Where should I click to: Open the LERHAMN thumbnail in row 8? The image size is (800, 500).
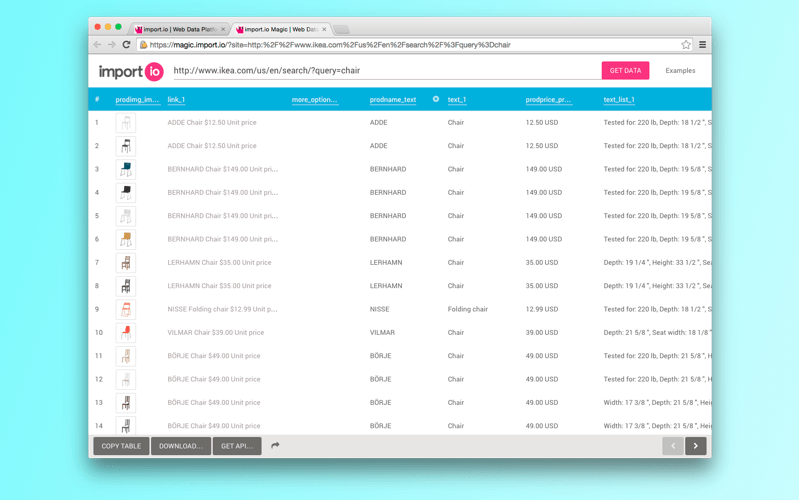126,286
